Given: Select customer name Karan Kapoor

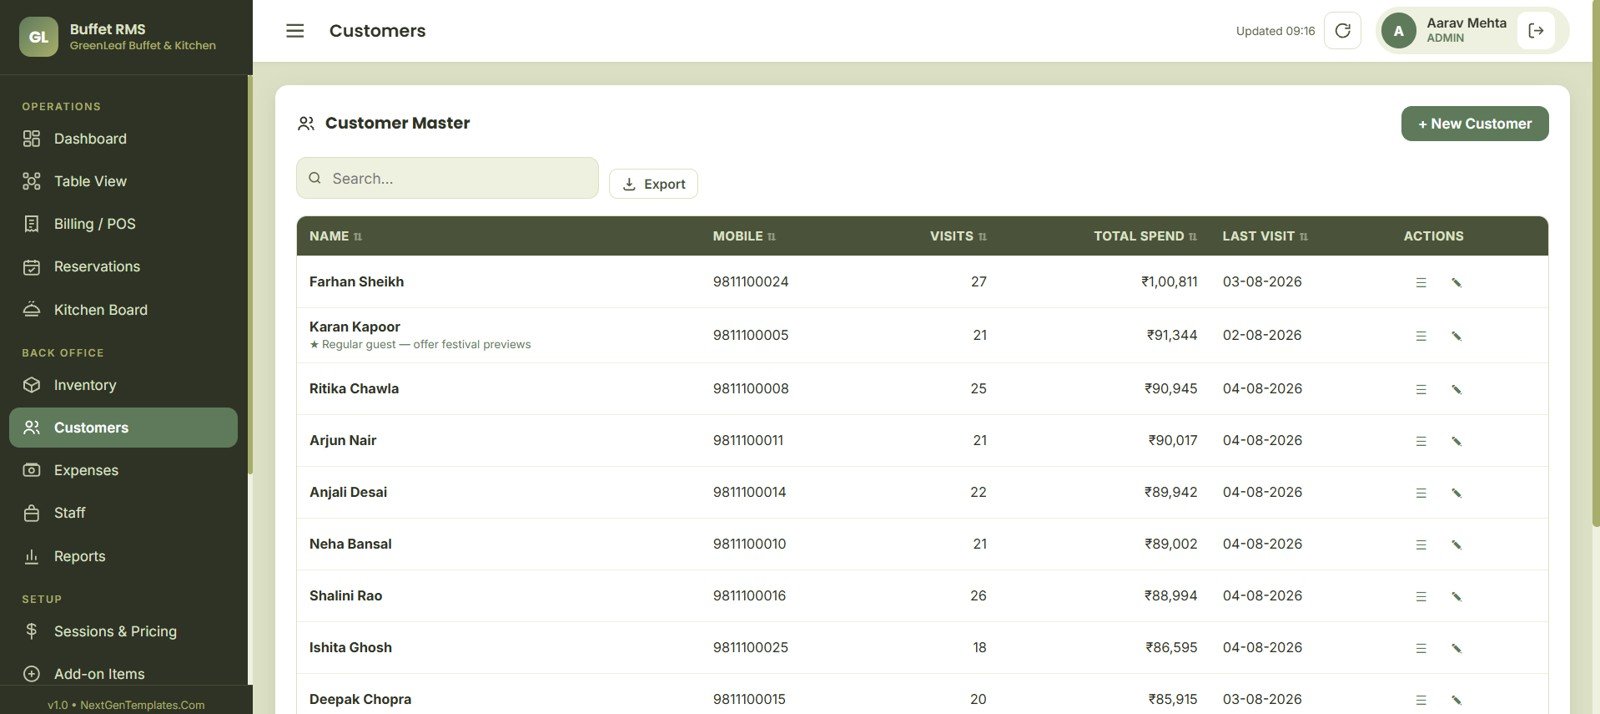Looking at the screenshot, I should tap(354, 327).
